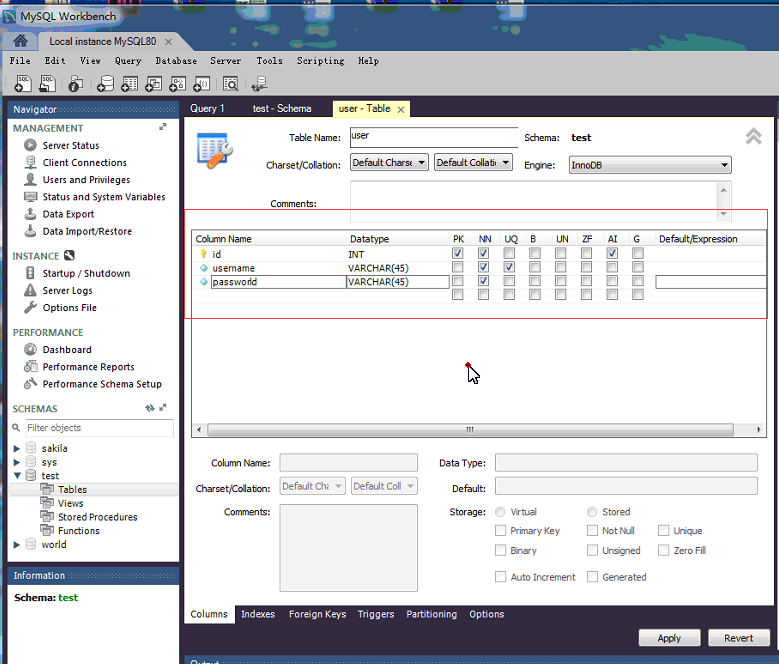This screenshot has height=664, width=779.
Task: Collapse the test schema
Action: tap(17, 476)
